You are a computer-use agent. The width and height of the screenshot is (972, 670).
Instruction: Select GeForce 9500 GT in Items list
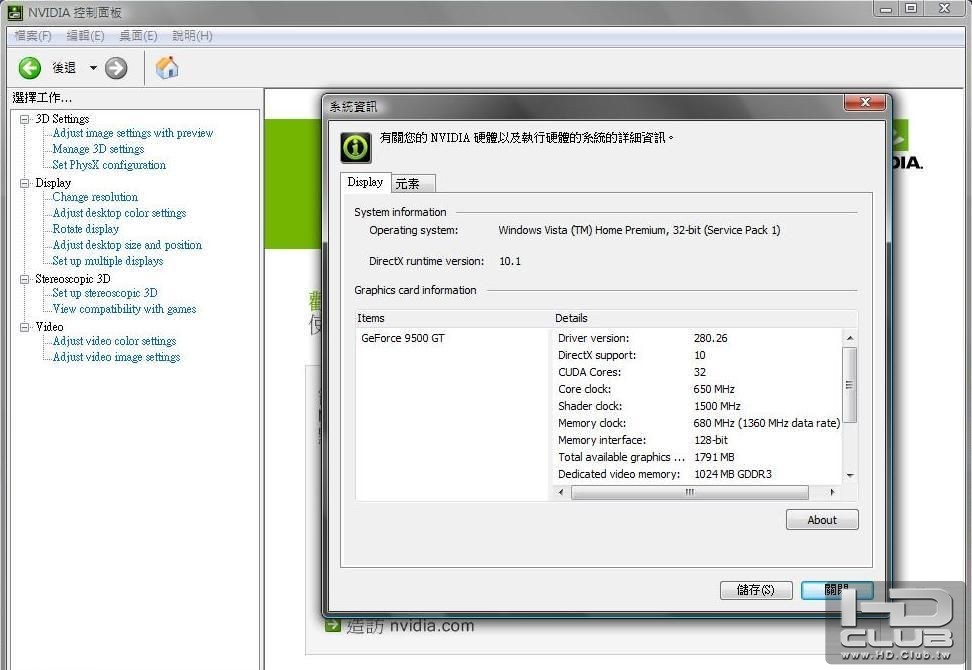coord(403,338)
